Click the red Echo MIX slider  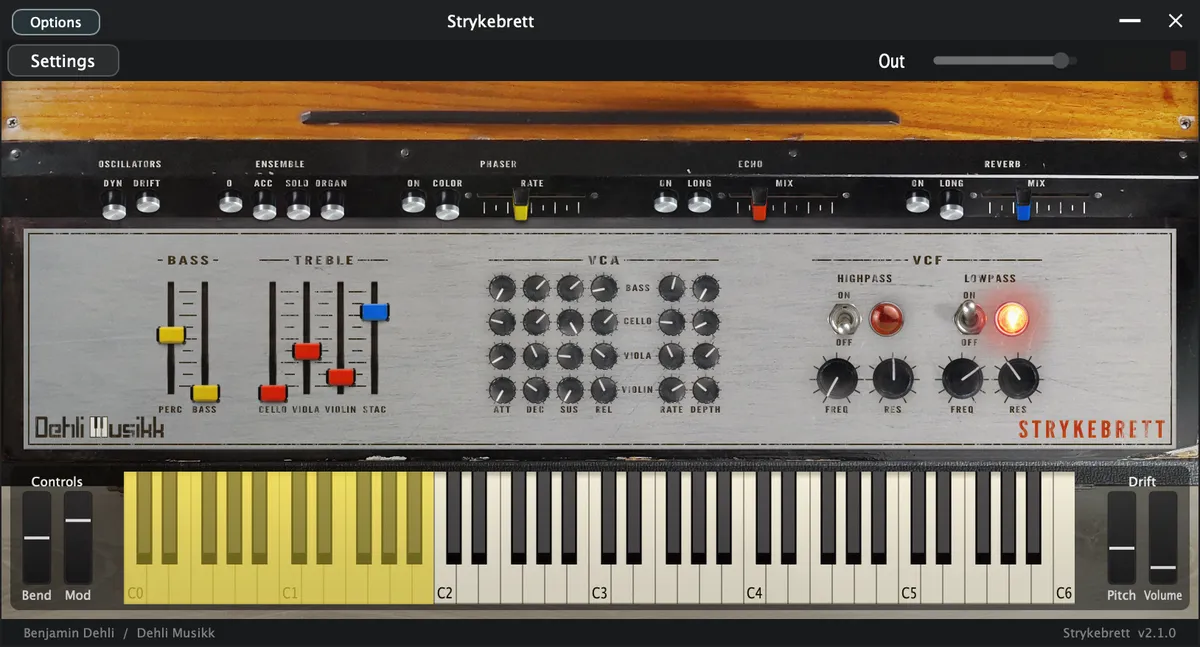point(759,205)
